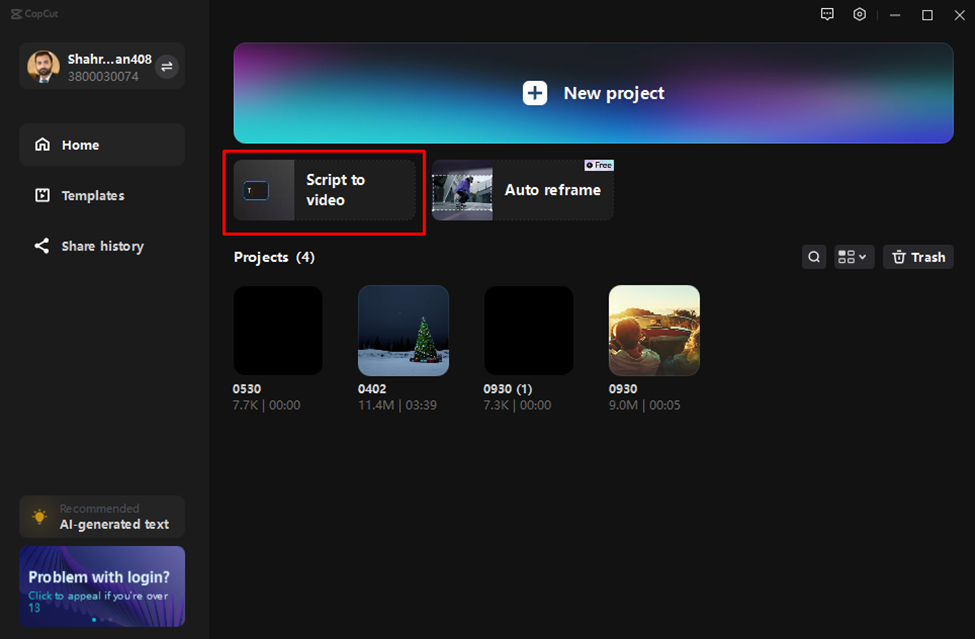Click the plus icon in New project

click(x=535, y=93)
